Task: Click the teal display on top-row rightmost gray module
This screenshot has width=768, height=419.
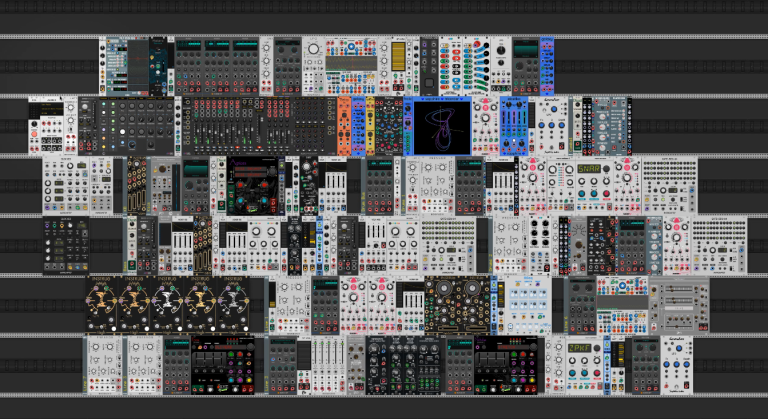Action: [526, 49]
